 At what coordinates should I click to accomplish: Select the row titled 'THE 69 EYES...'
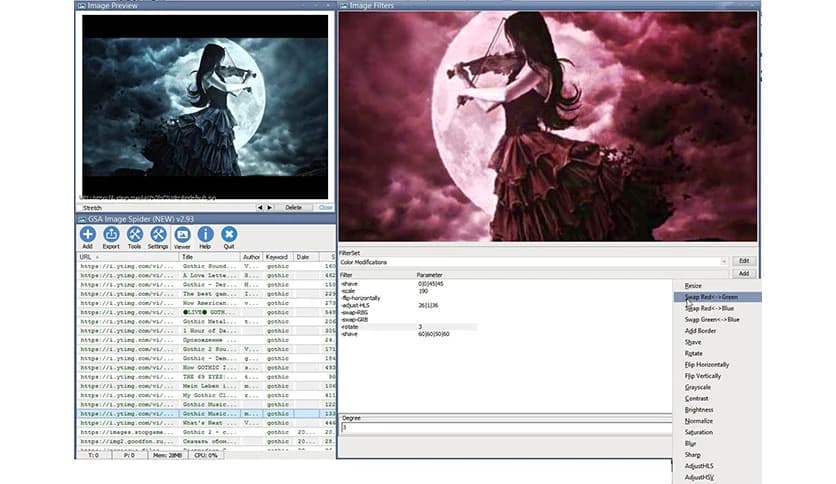[207, 377]
